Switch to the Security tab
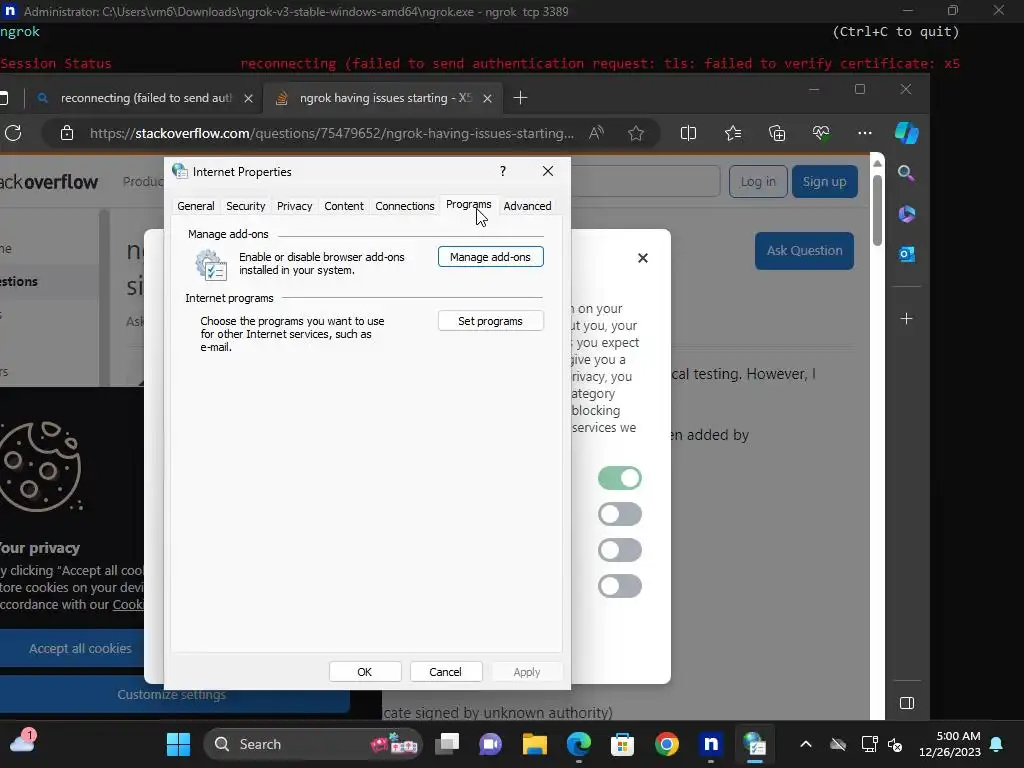Screen dimensions: 1024x768 (x=246, y=206)
